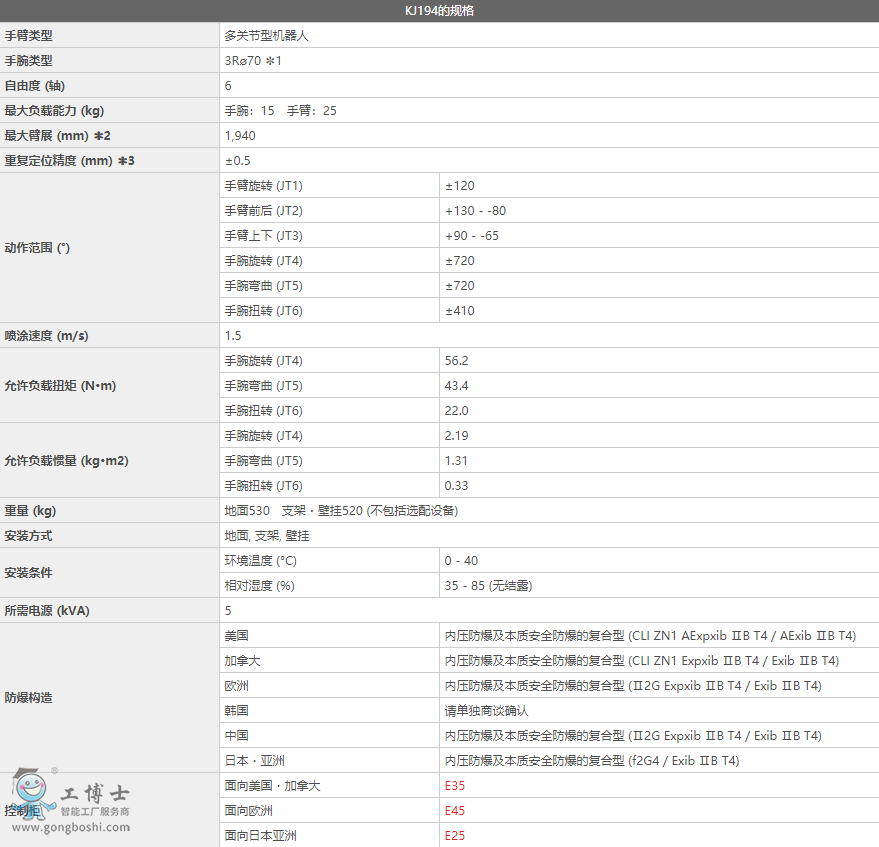
Task: Click the 重复定位精度 ±0.5 value
Action: pos(238,161)
